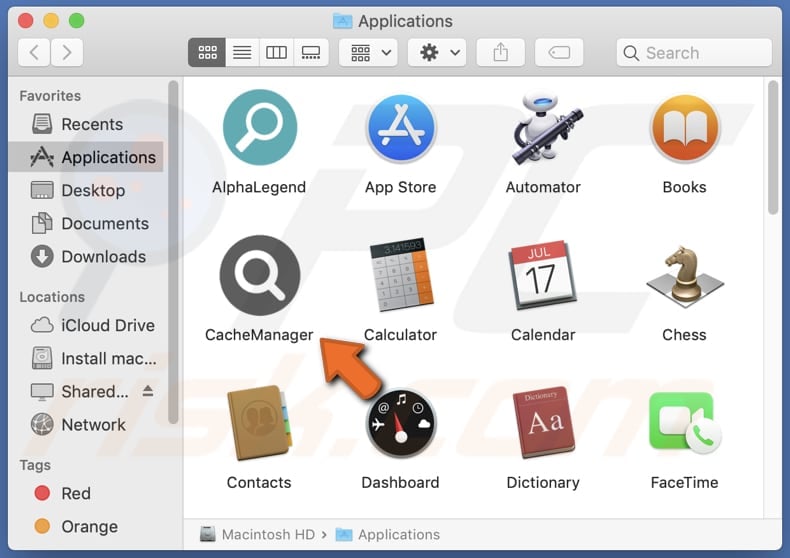This screenshot has height=558, width=790.
Task: Filter by the Orange tag
Action: [x=86, y=527]
